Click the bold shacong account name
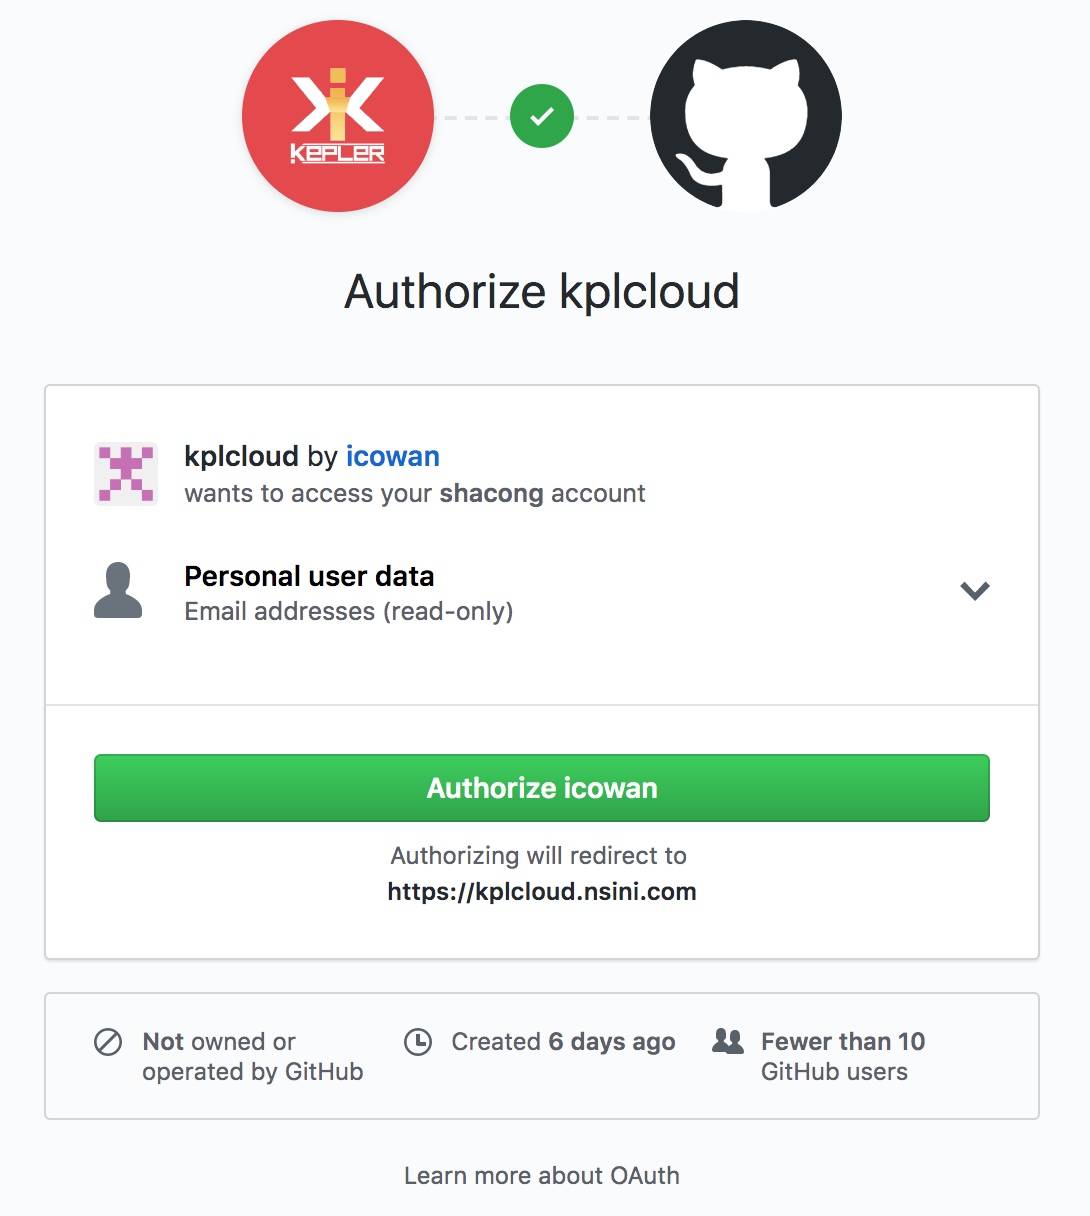The height and width of the screenshot is (1216, 1090). [491, 493]
